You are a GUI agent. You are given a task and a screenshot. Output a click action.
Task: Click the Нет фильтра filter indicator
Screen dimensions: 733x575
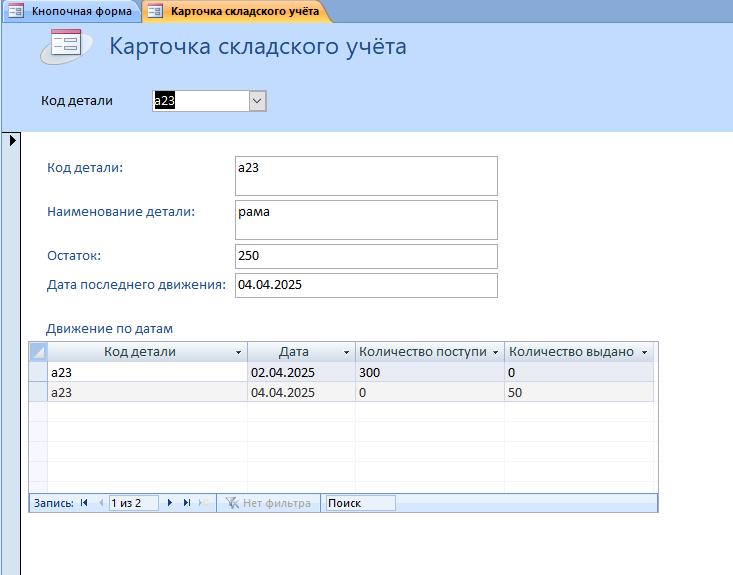(x=268, y=503)
